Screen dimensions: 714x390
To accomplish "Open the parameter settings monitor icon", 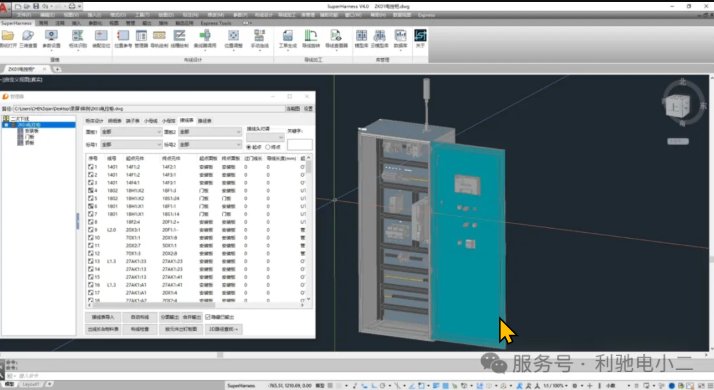I will (51, 36).
